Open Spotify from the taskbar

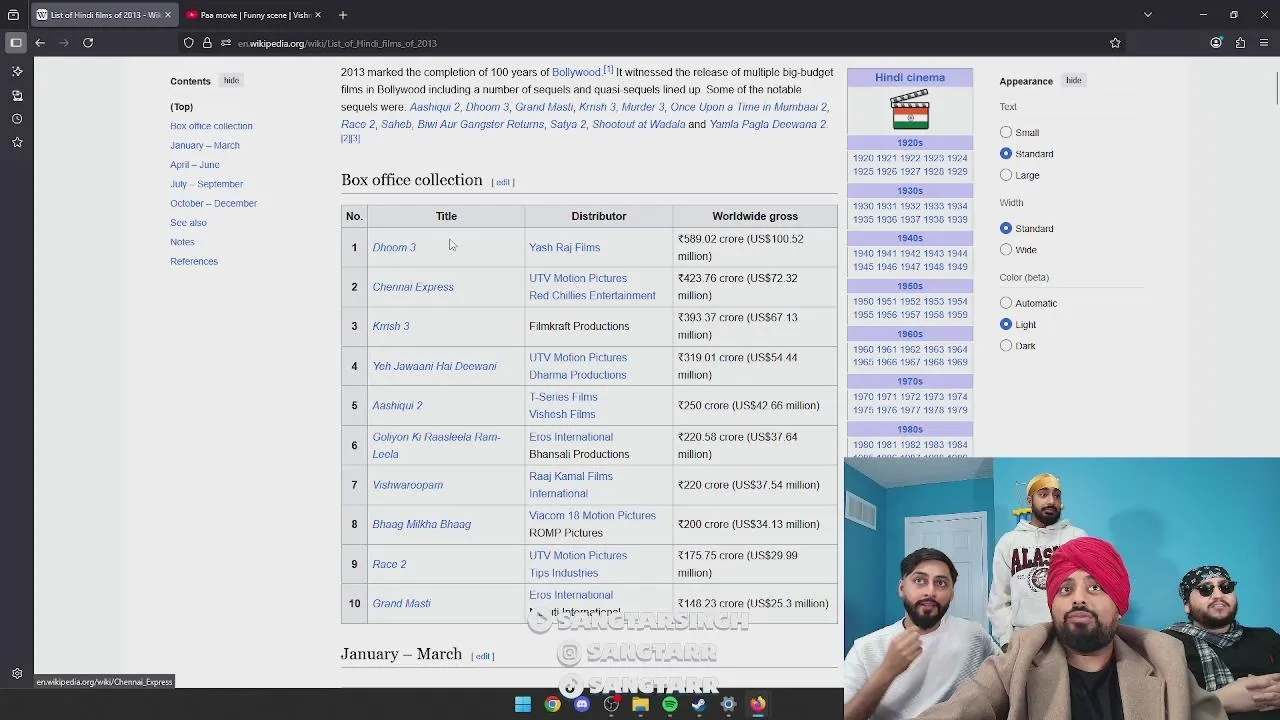pyautogui.click(x=670, y=705)
